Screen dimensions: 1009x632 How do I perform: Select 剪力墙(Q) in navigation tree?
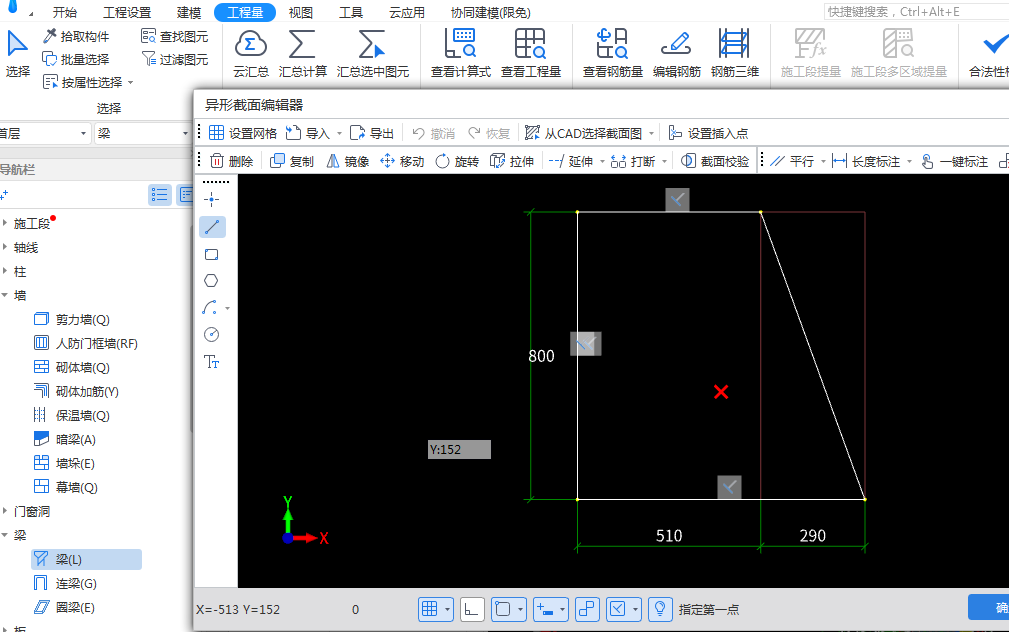point(82,319)
